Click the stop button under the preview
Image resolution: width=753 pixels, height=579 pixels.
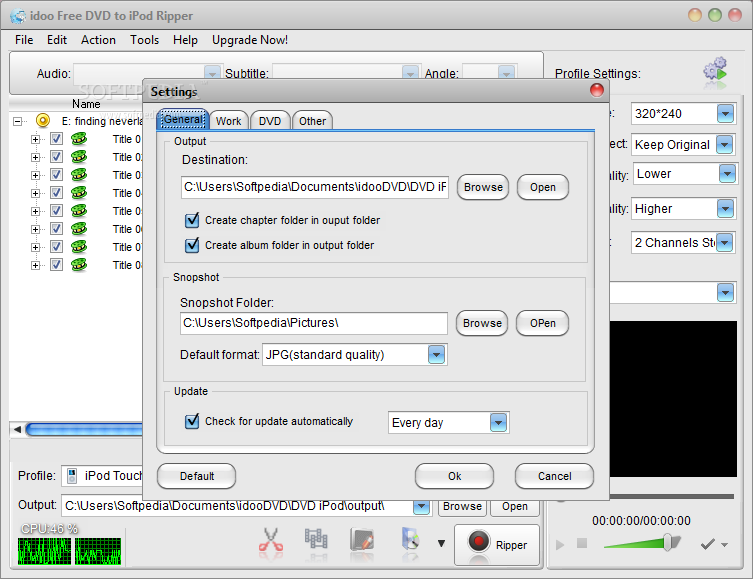pos(582,543)
